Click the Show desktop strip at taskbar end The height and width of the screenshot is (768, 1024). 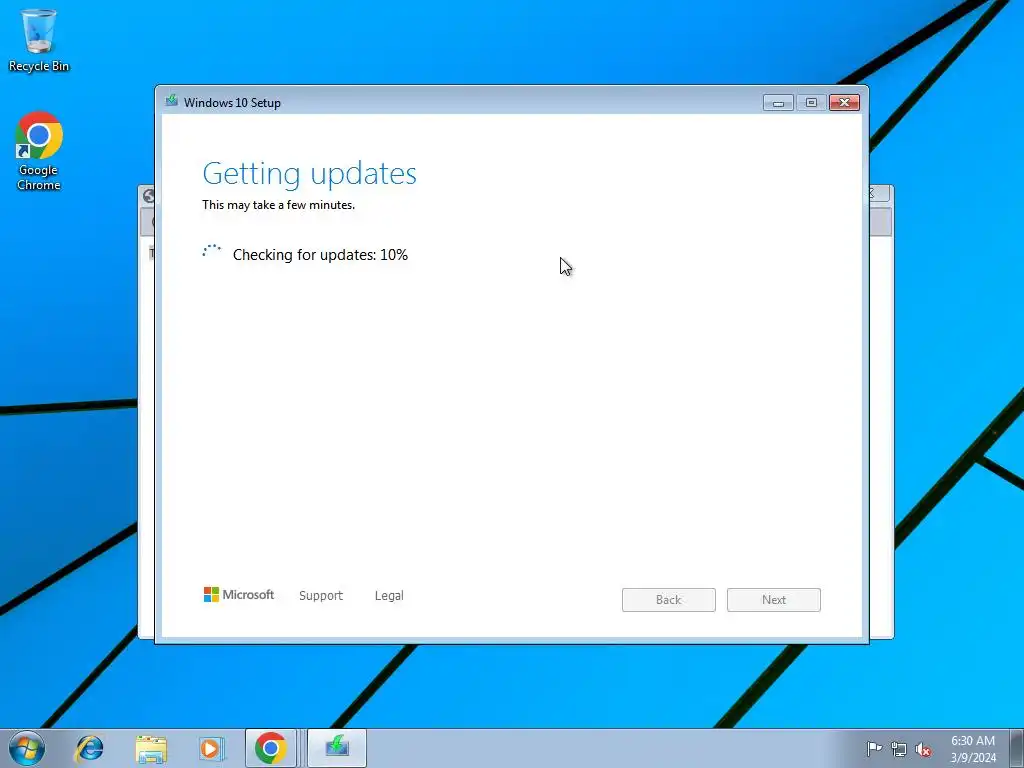[1017, 748]
